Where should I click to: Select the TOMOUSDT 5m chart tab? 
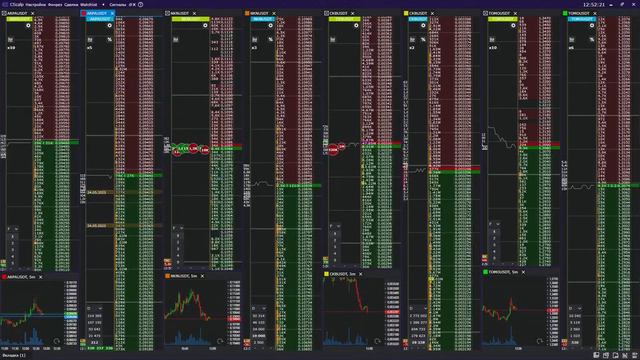(503, 272)
